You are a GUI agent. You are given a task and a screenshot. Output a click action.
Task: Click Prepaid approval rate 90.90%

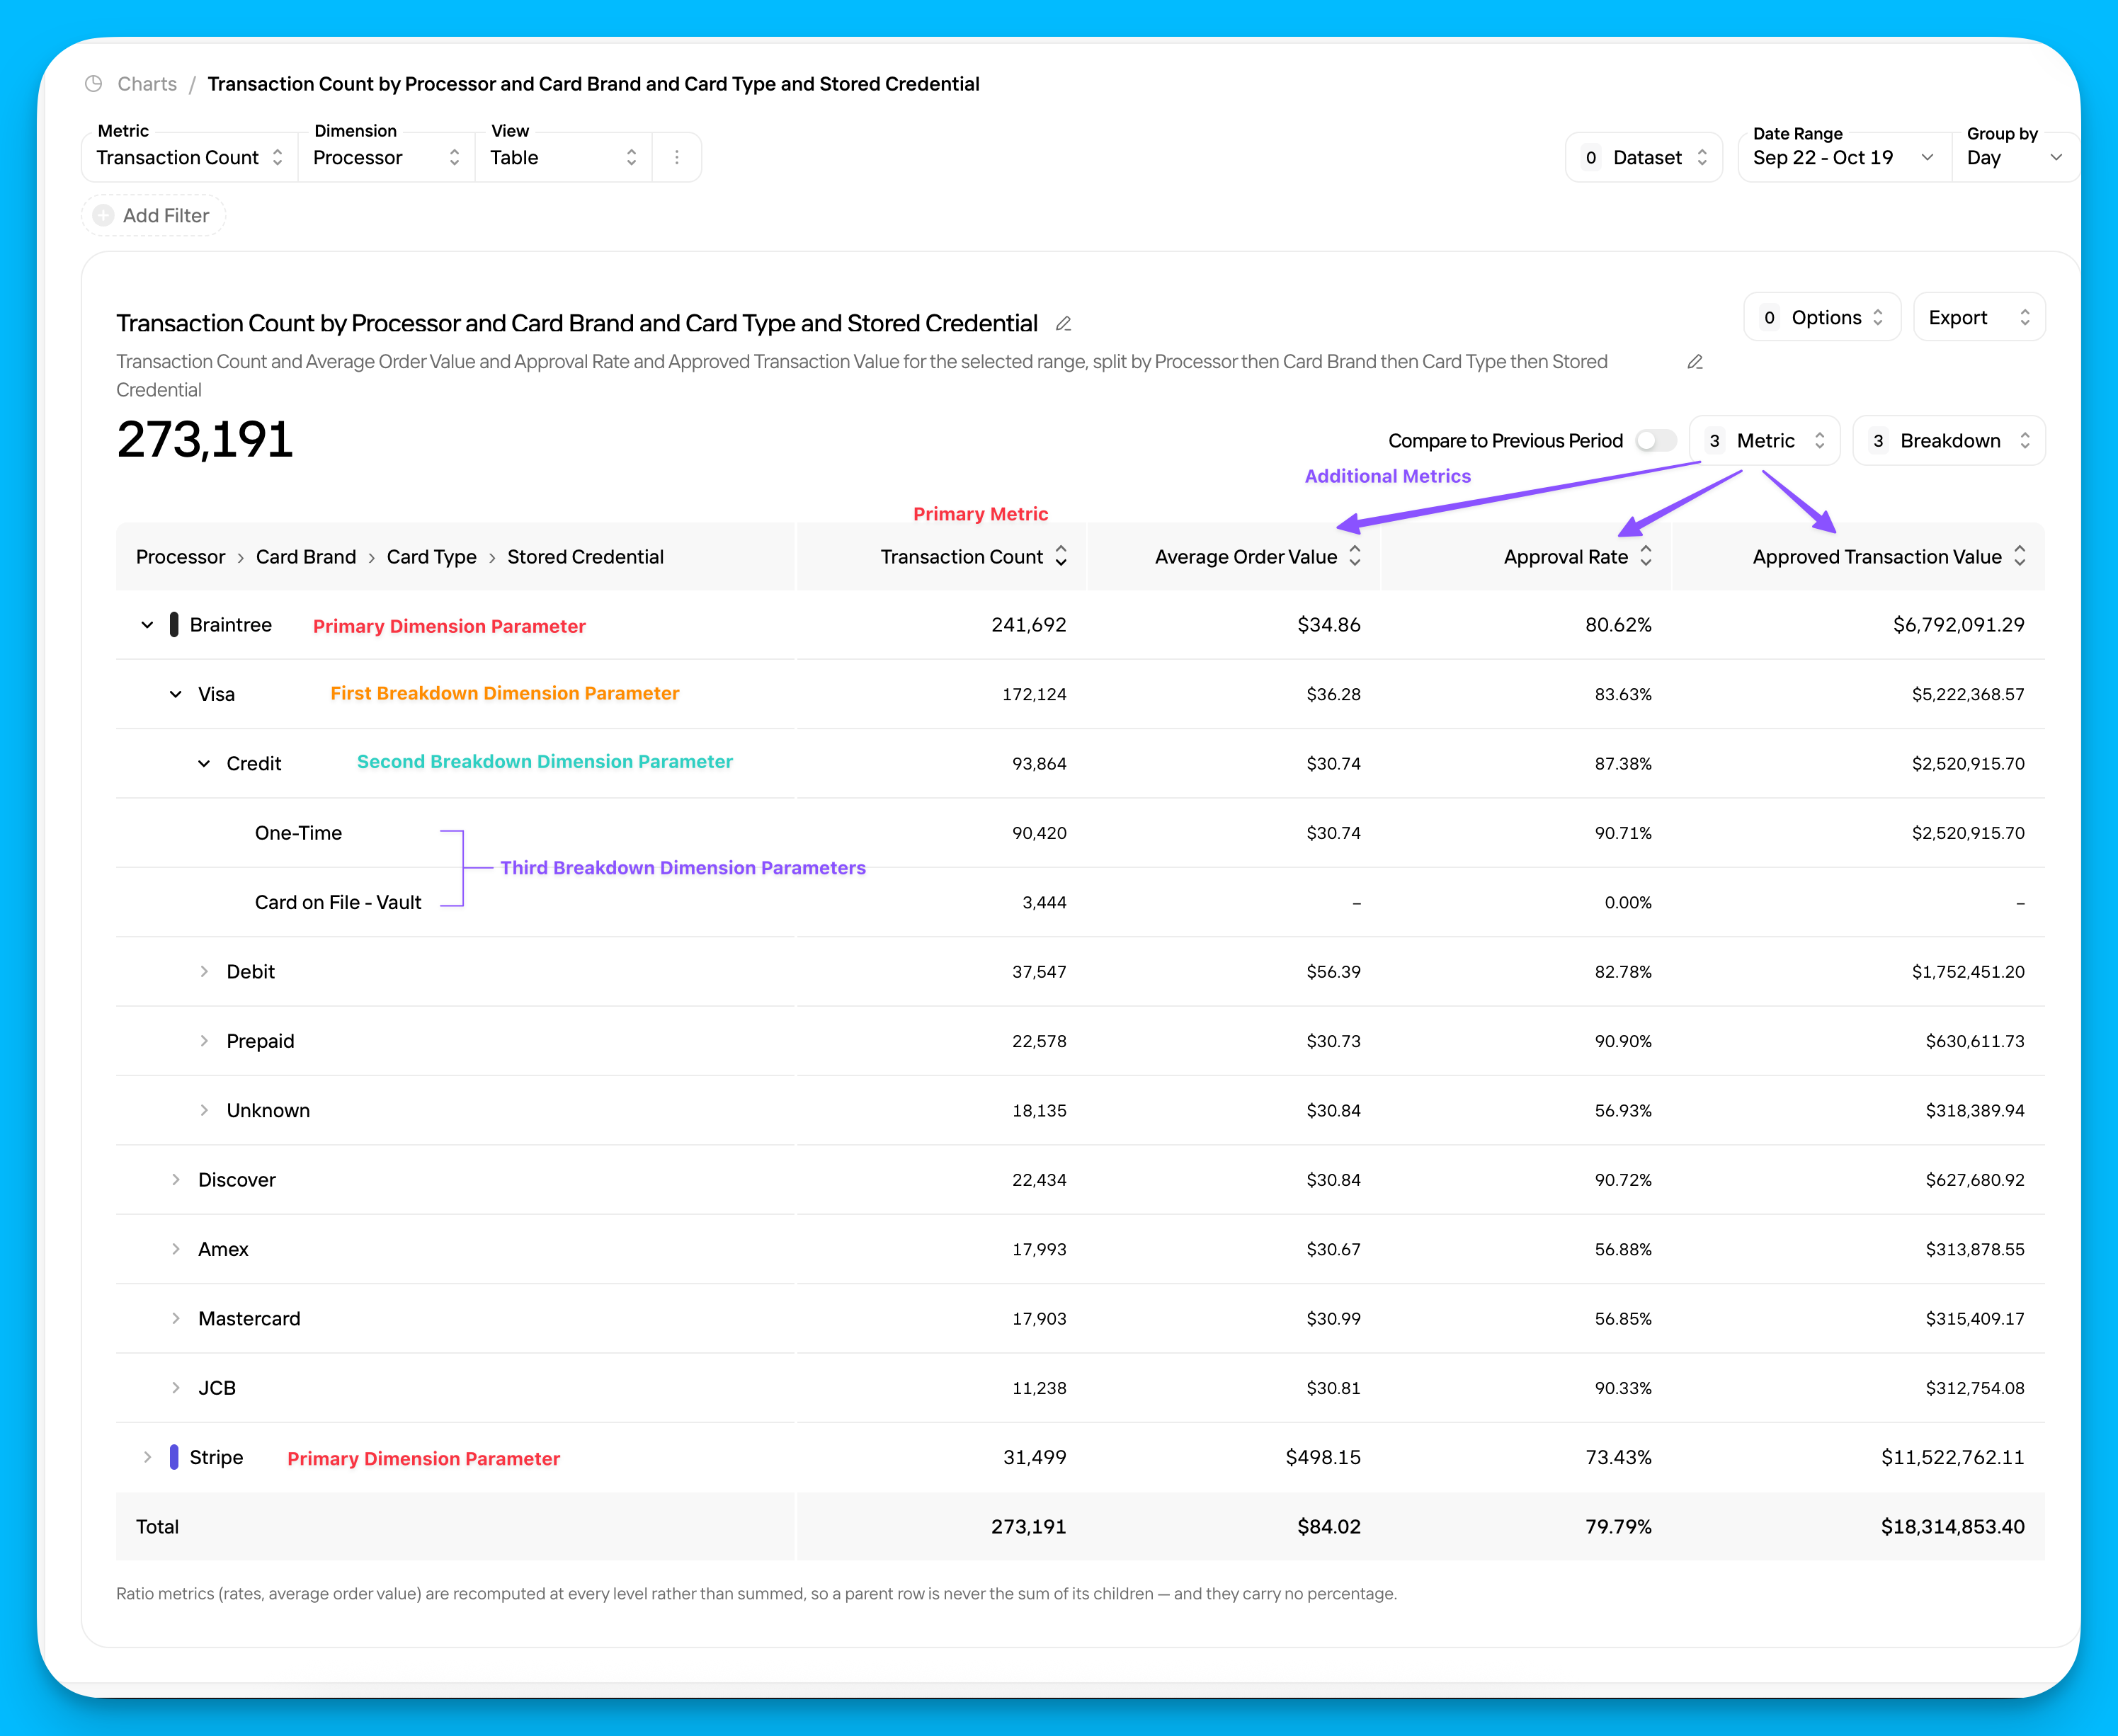[1622, 1041]
